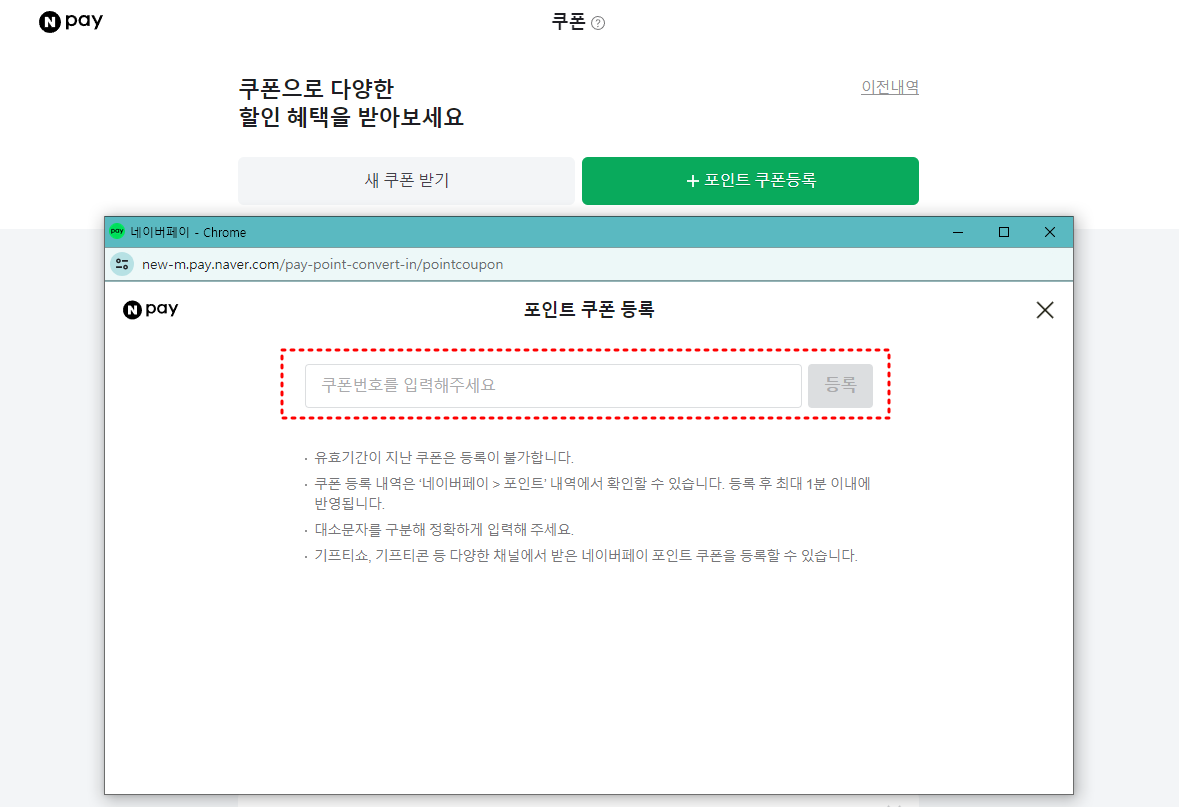This screenshot has height=807, width=1179.
Task: Close the 포인트 쿠폰 등록 panel with X
Action: point(1044,310)
